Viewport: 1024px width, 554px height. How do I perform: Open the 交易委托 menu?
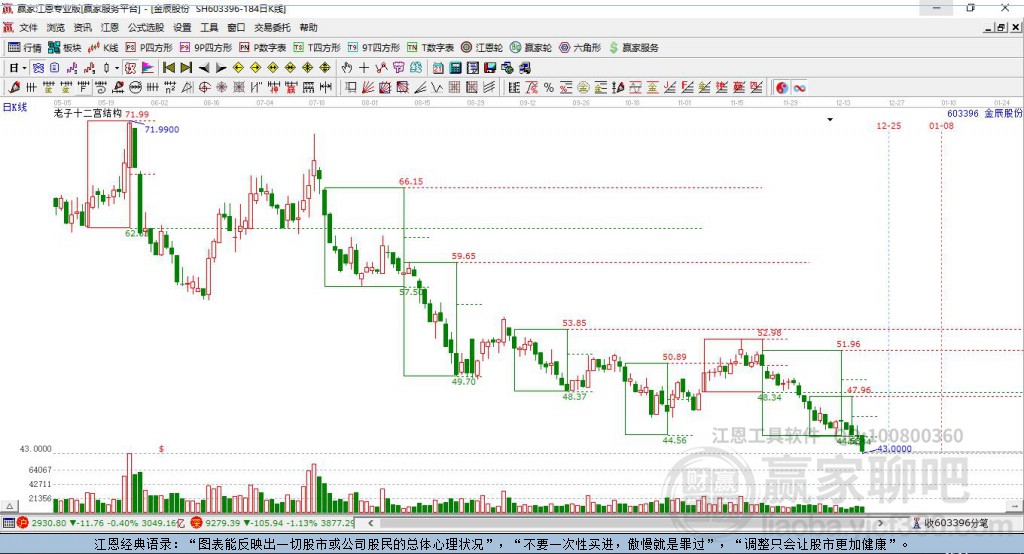tap(272, 27)
